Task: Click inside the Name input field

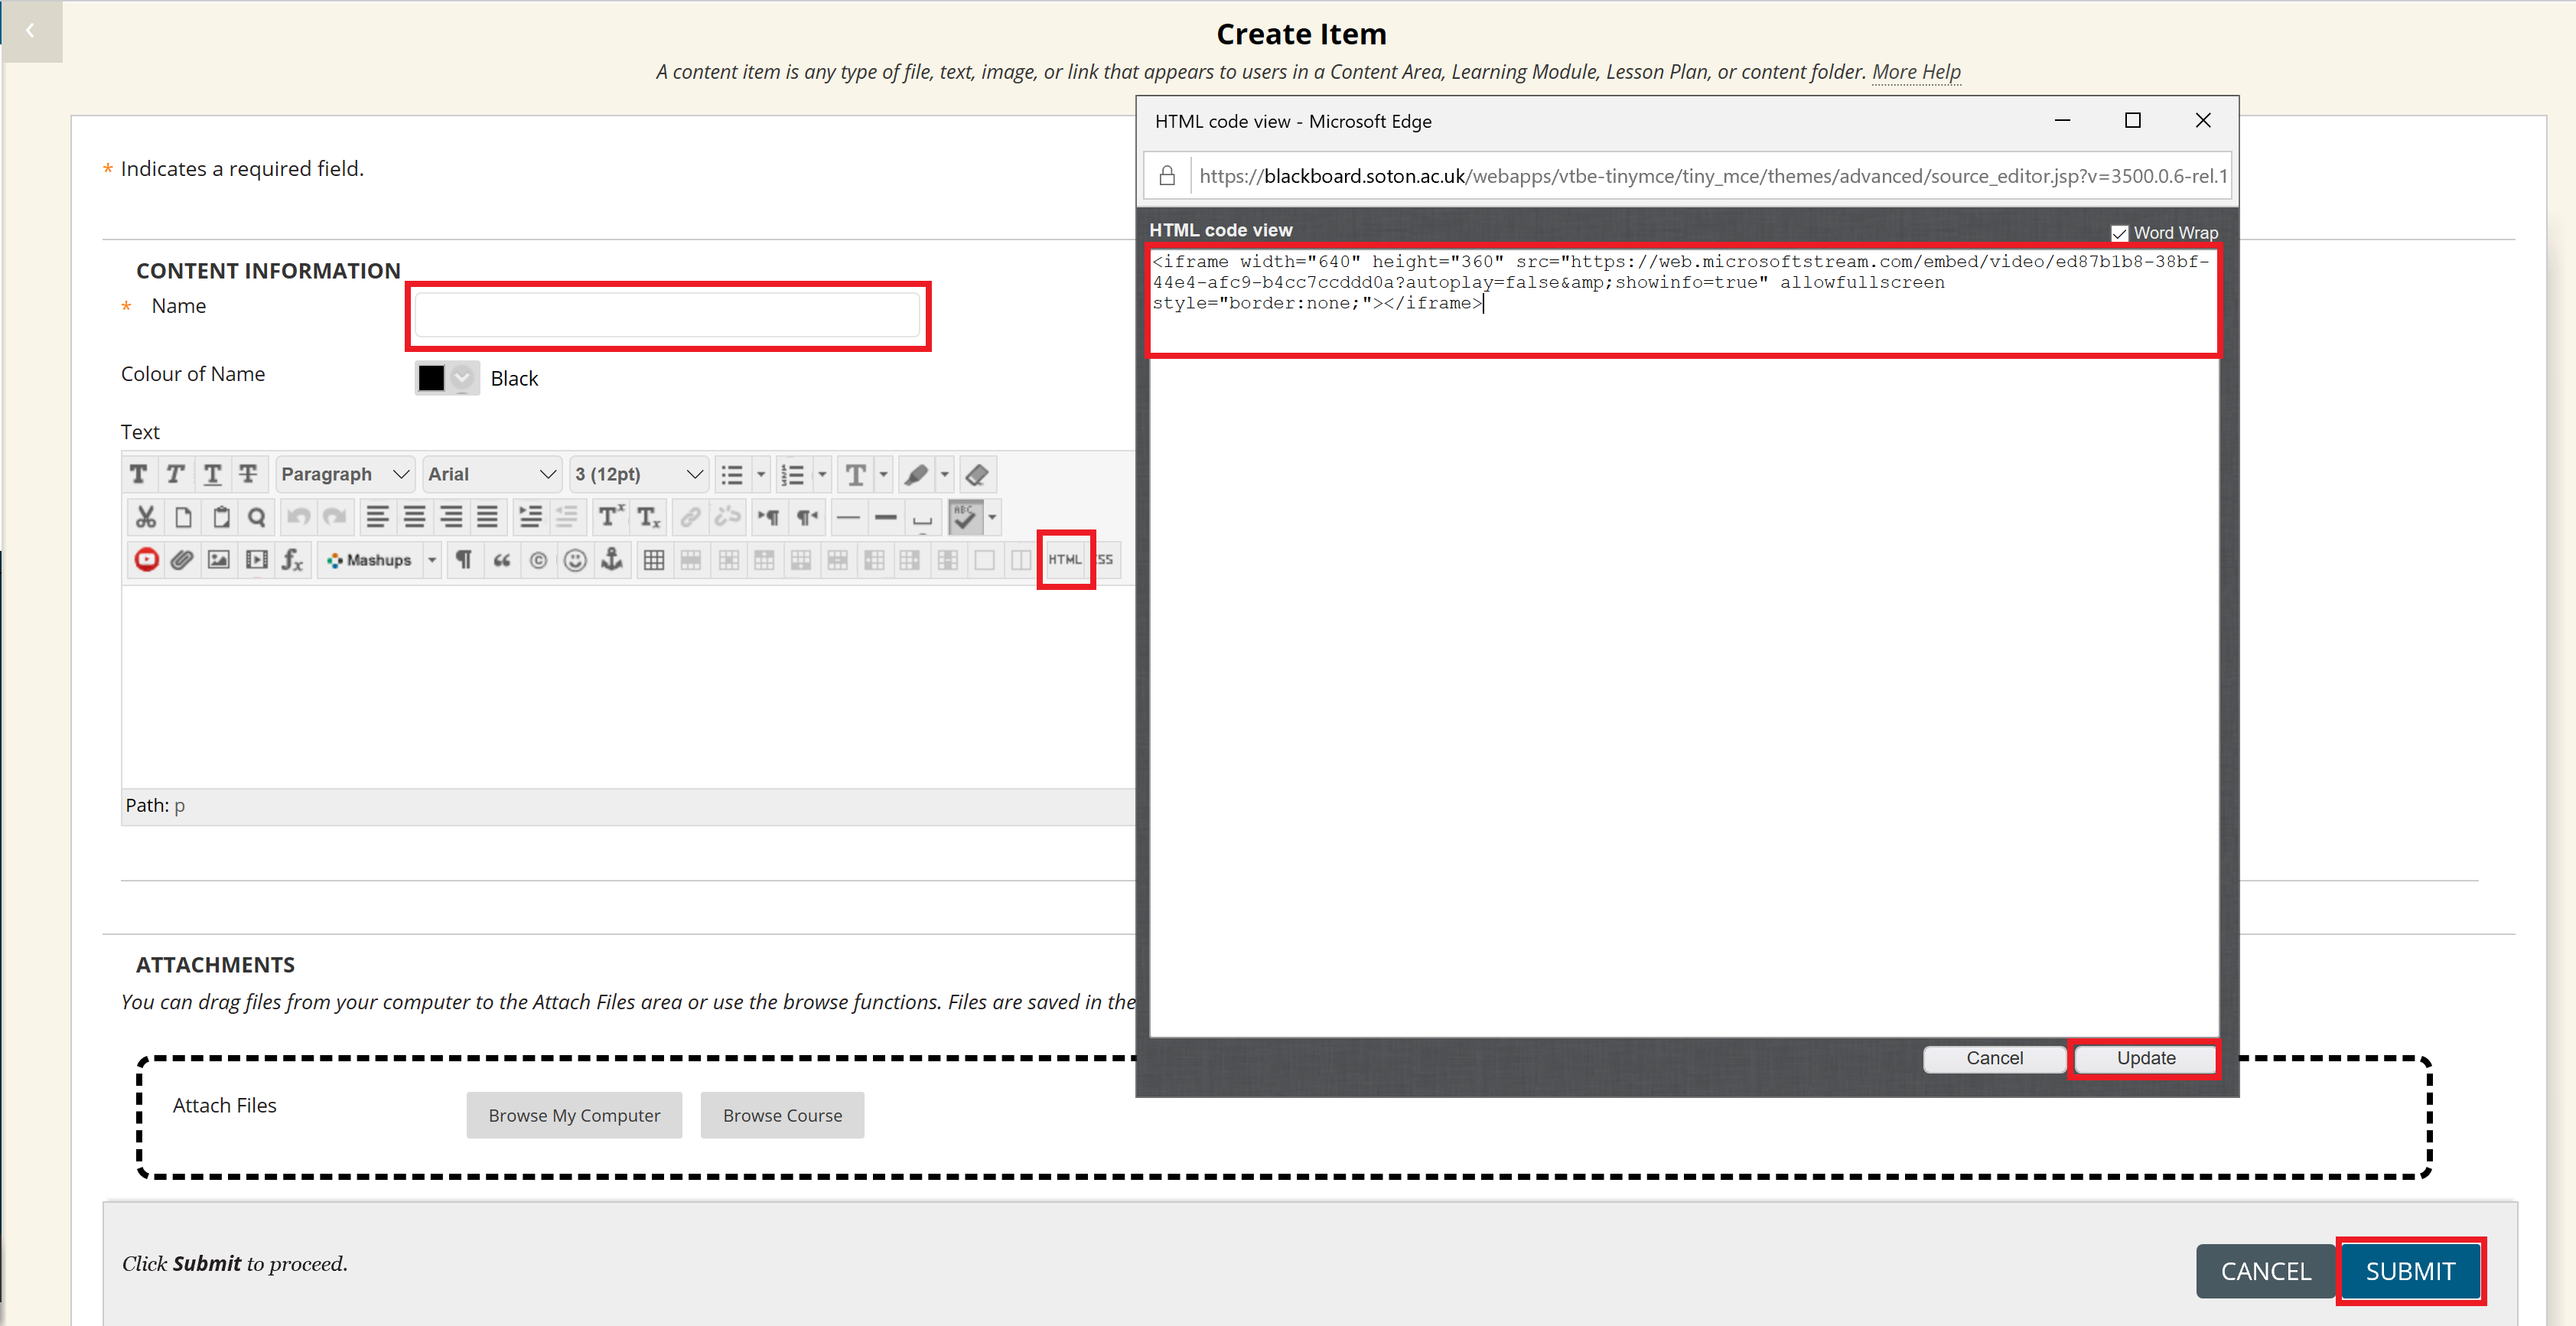Action: tap(667, 316)
